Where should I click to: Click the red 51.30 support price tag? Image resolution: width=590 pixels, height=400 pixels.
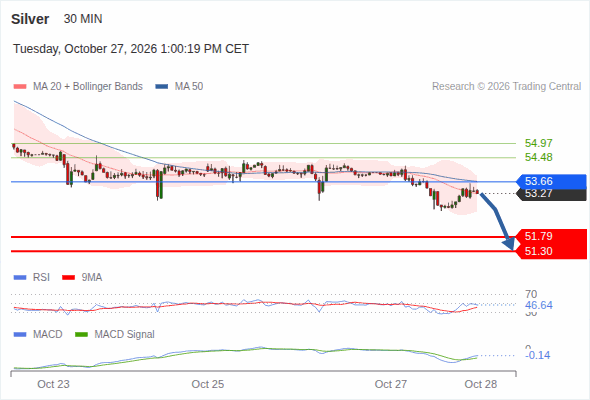(x=551, y=251)
